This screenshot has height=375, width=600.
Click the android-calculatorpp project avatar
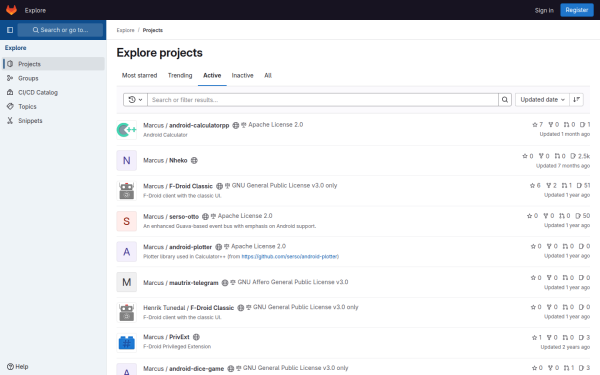coord(127,130)
